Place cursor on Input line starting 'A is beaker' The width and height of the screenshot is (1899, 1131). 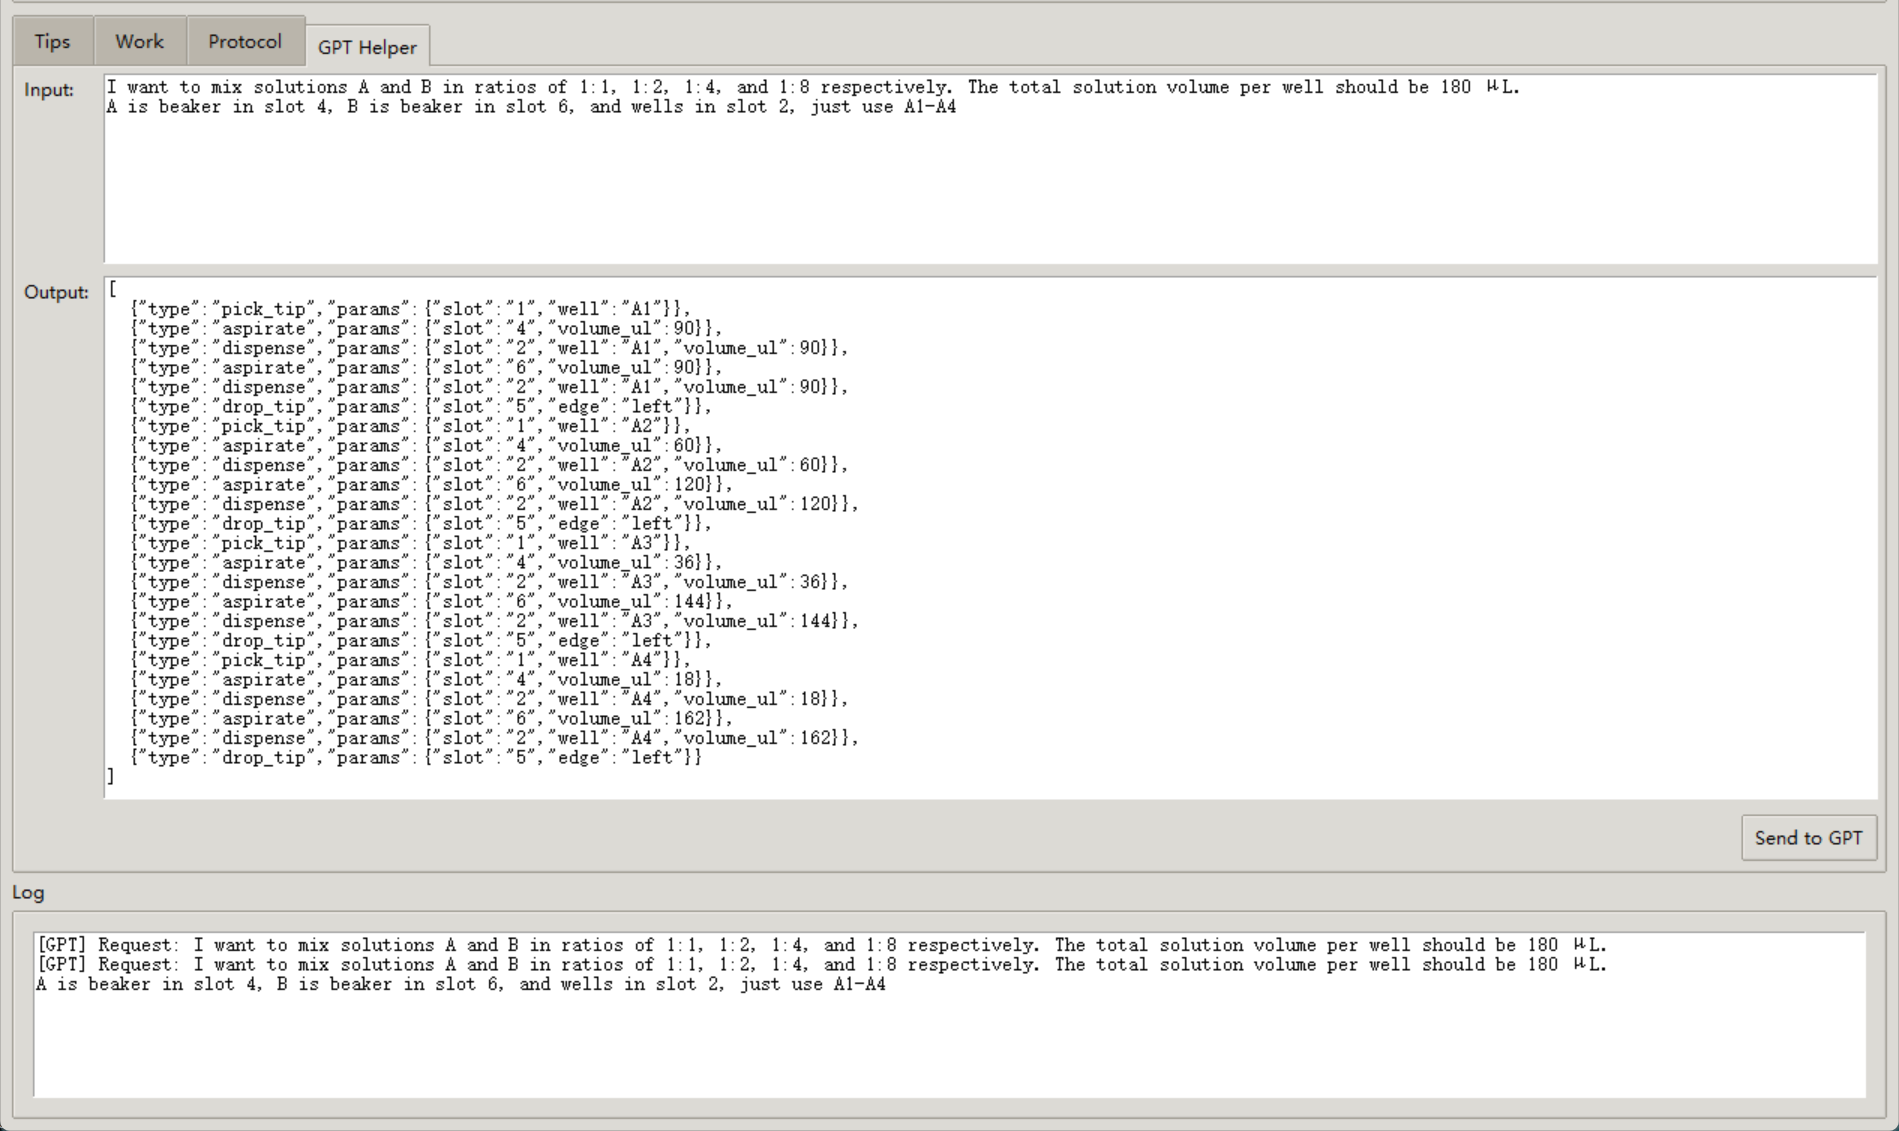pos(530,107)
